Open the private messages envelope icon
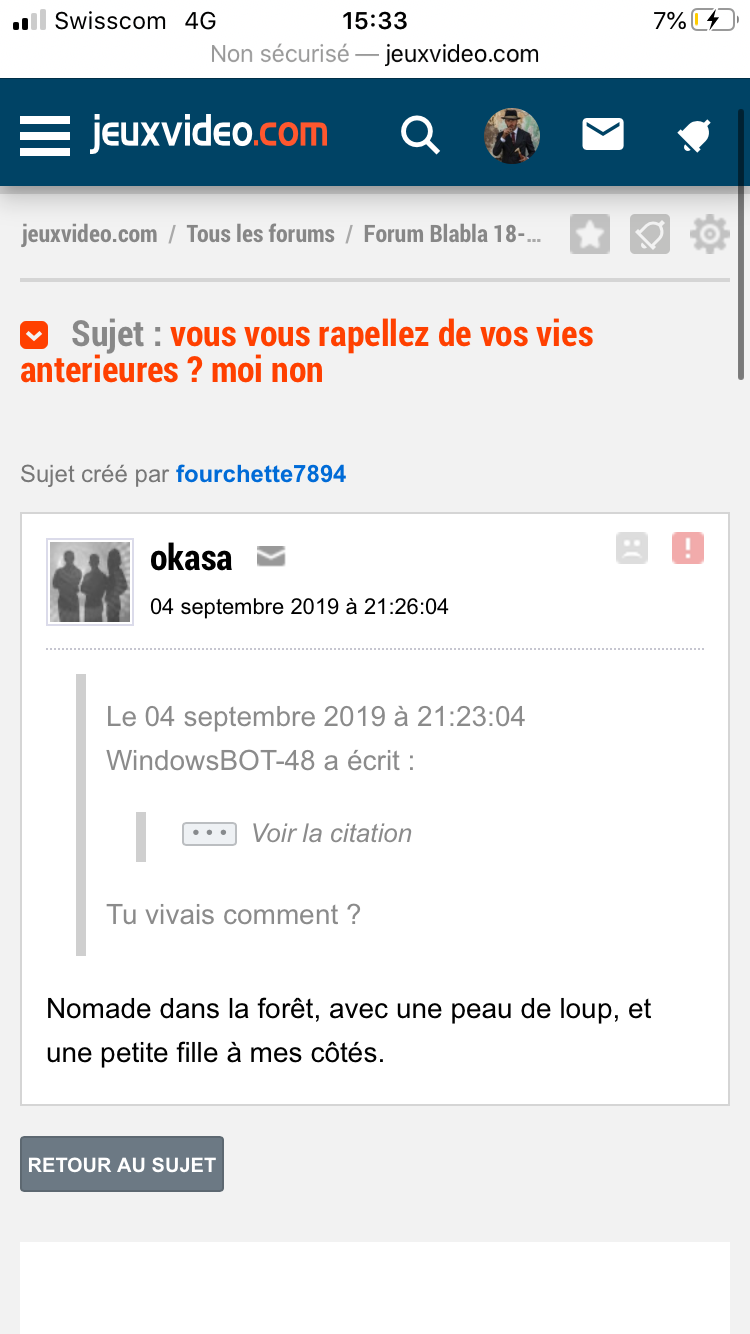The width and height of the screenshot is (750, 1334). (603, 134)
